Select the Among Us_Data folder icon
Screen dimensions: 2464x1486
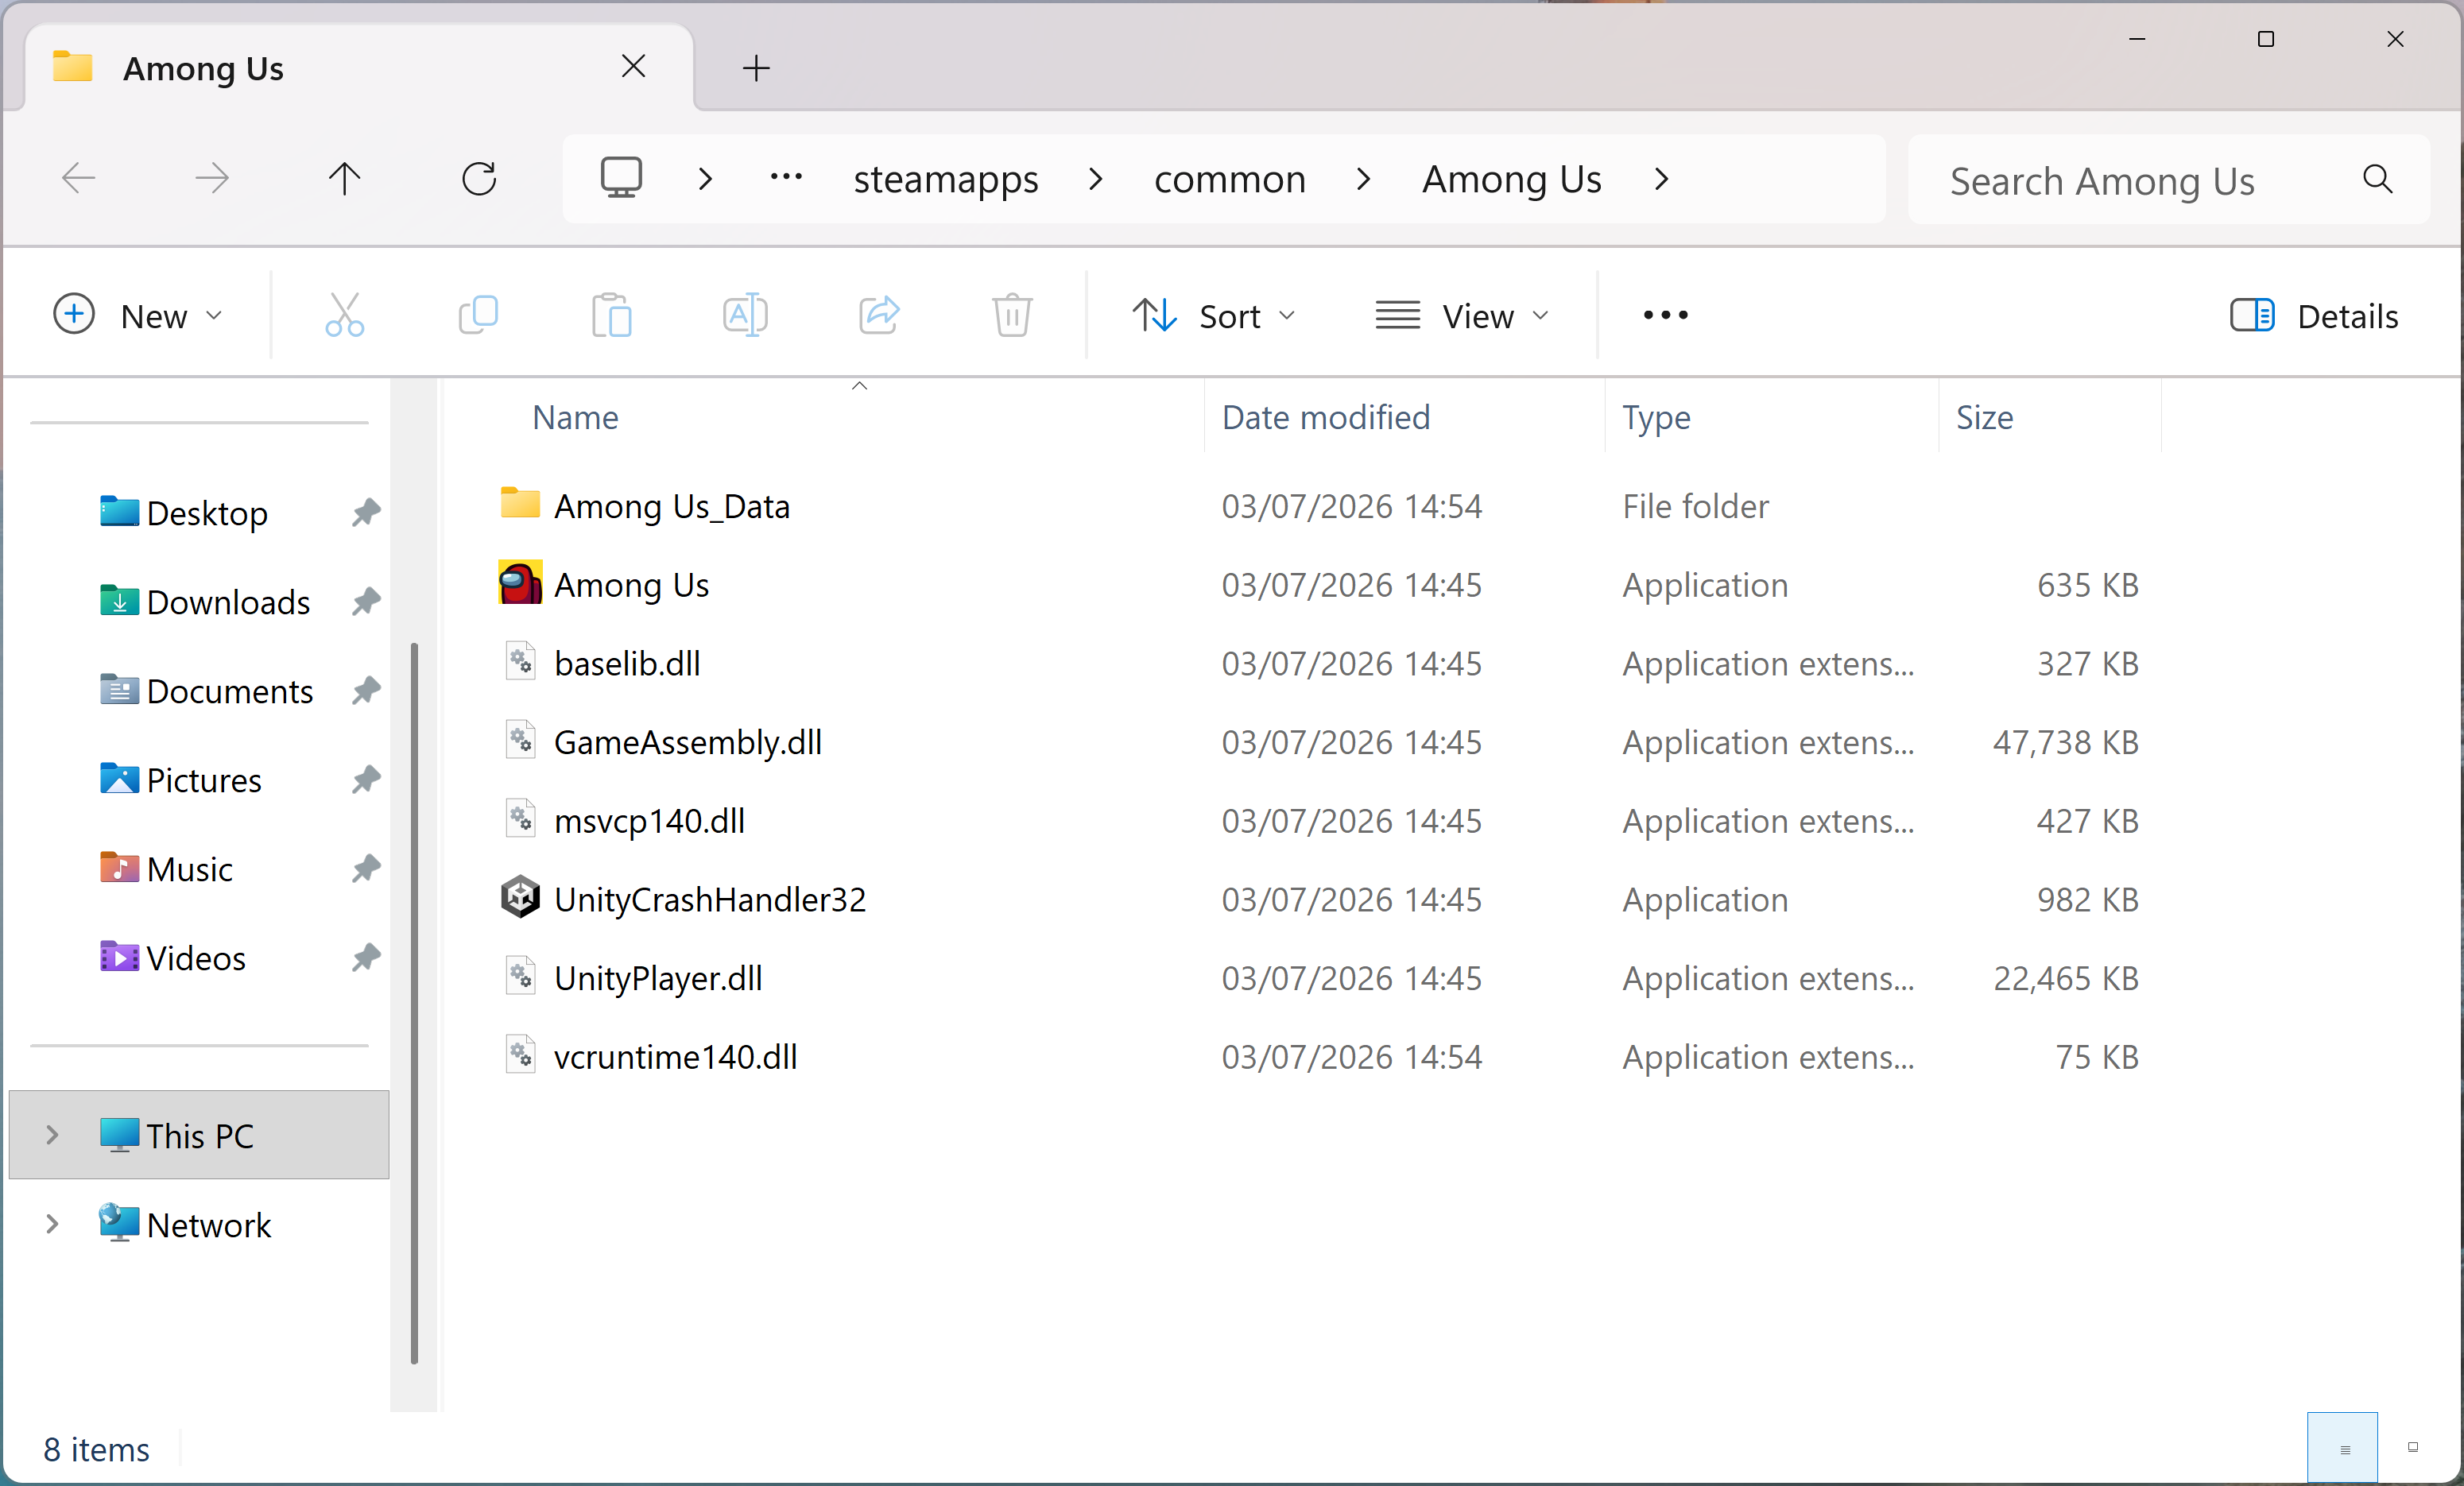tap(520, 503)
